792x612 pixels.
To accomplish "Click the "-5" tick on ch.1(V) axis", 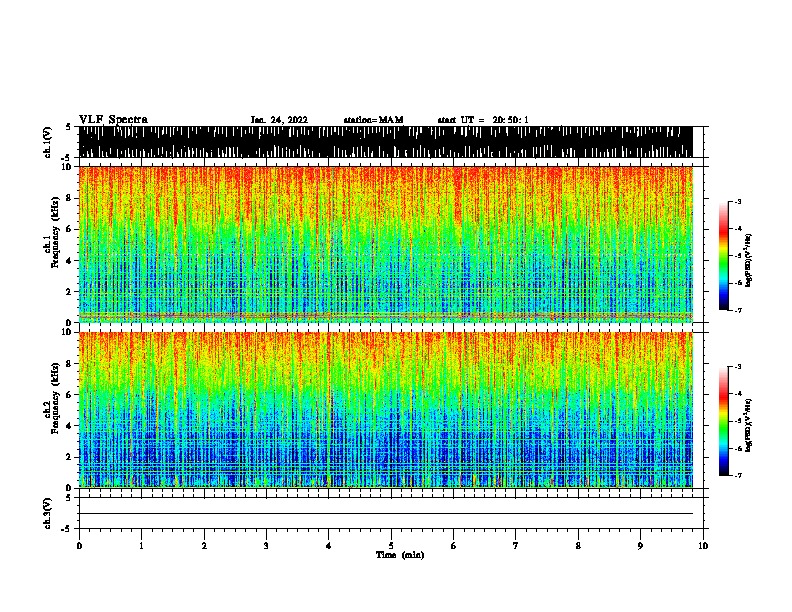I will [x=67, y=157].
